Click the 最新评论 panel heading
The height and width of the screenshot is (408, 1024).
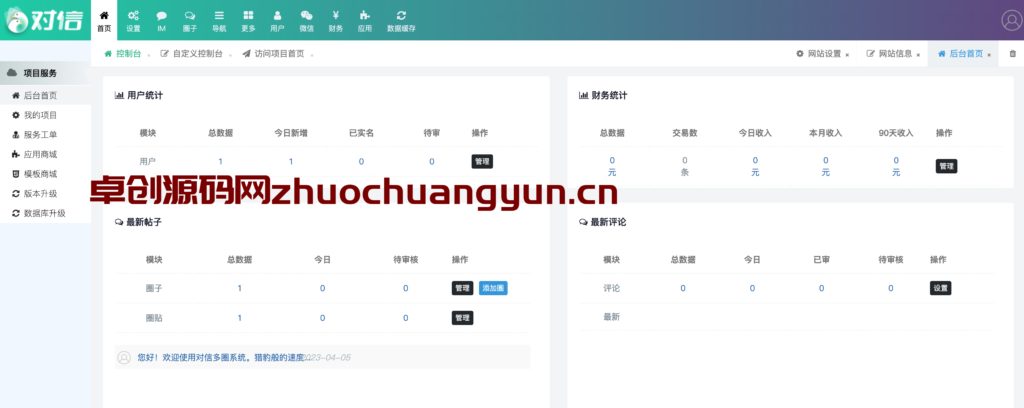point(603,222)
